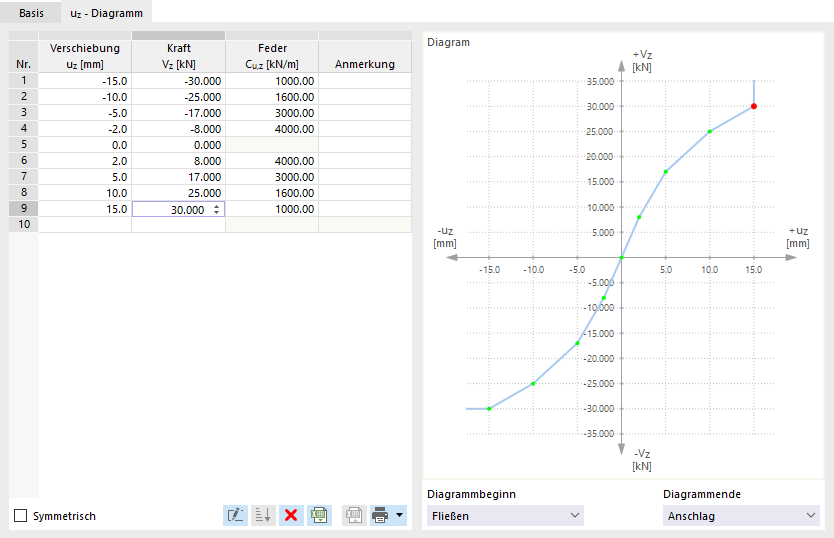The height and width of the screenshot is (538, 834).
Task: Open the Diagrammbeginn dropdown showing Fließen
Action: (505, 516)
